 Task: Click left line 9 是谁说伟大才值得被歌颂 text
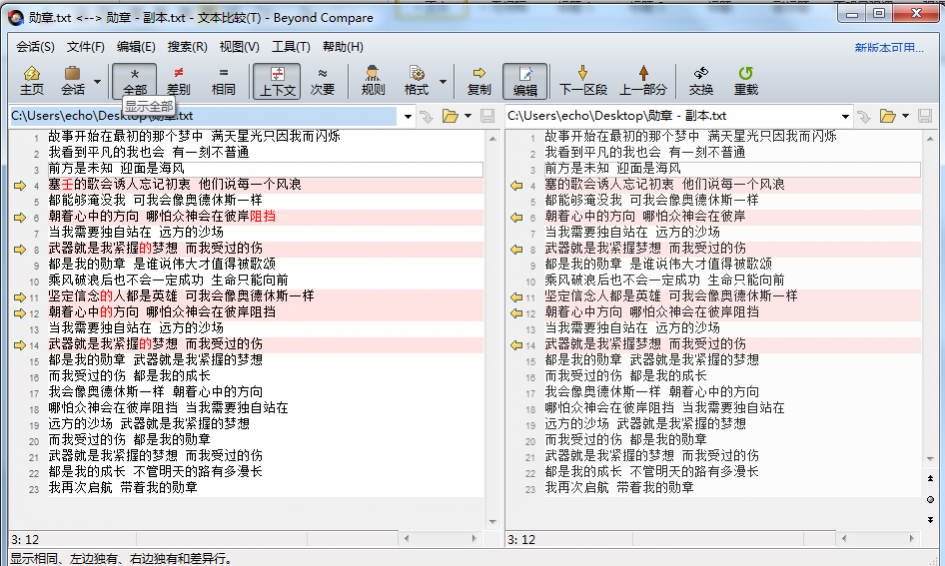[204, 264]
